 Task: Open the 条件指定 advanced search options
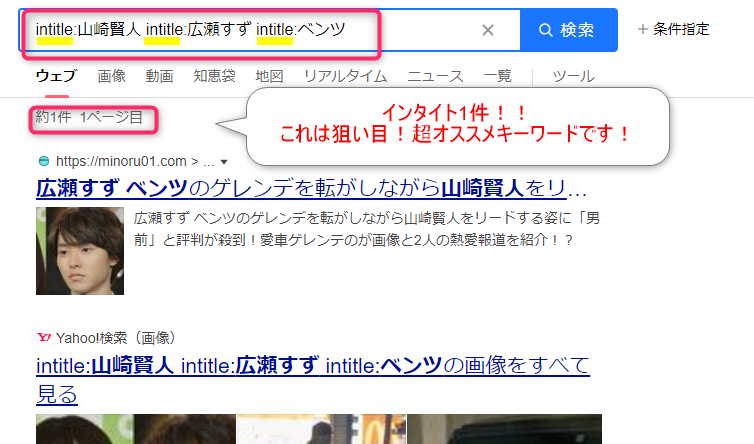point(673,30)
